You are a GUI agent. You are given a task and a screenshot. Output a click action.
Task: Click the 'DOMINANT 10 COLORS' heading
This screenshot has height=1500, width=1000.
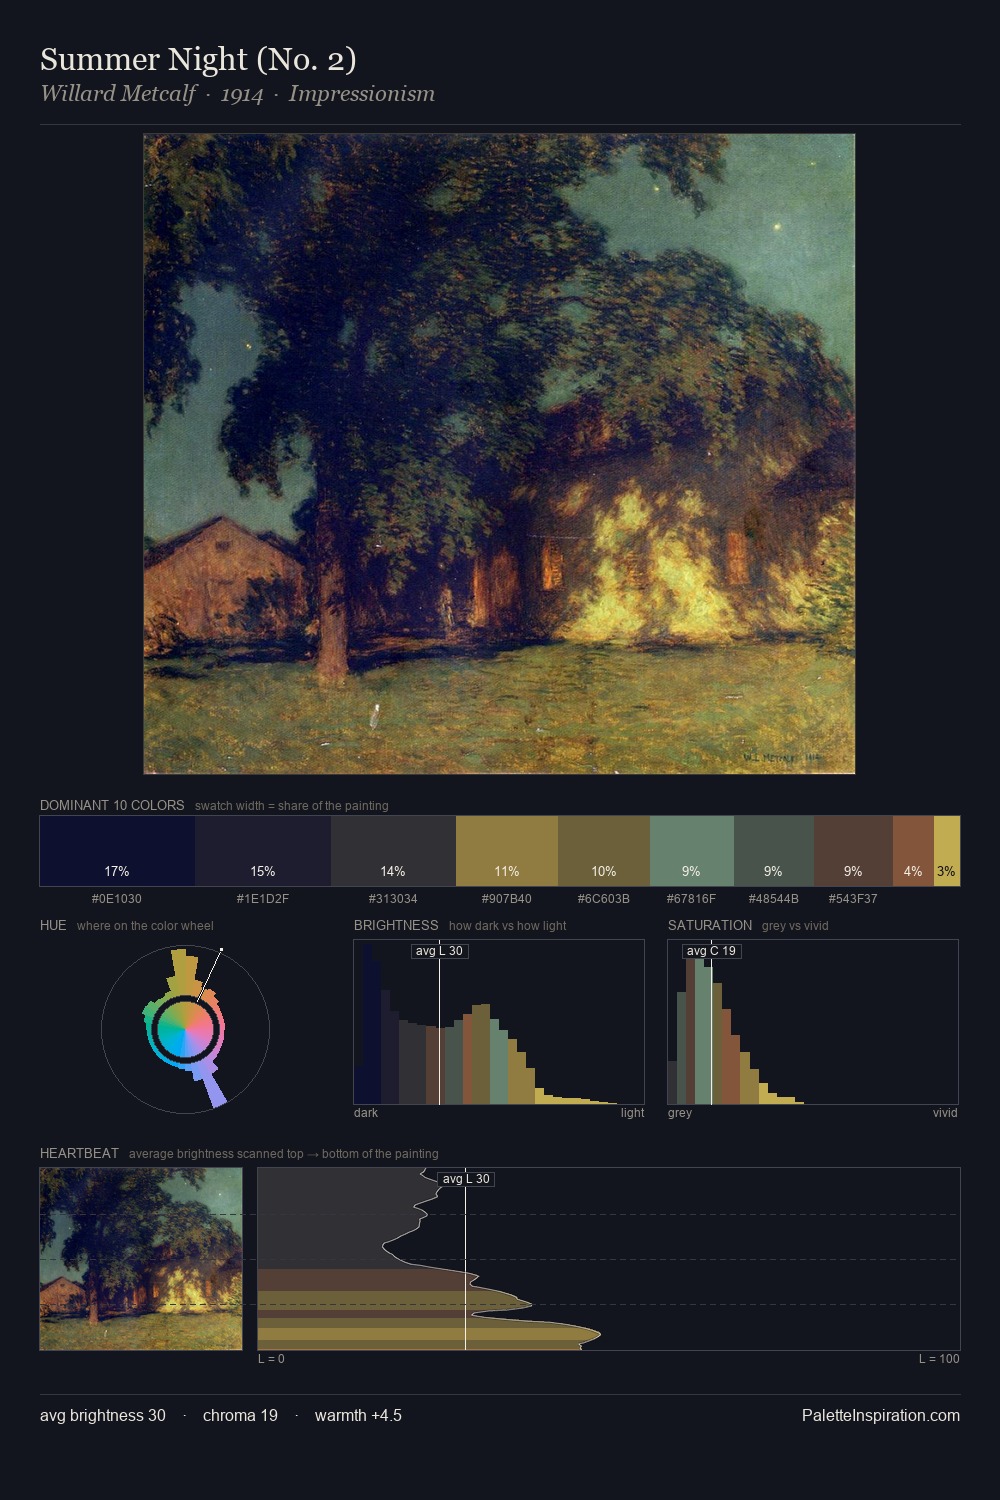(x=112, y=805)
